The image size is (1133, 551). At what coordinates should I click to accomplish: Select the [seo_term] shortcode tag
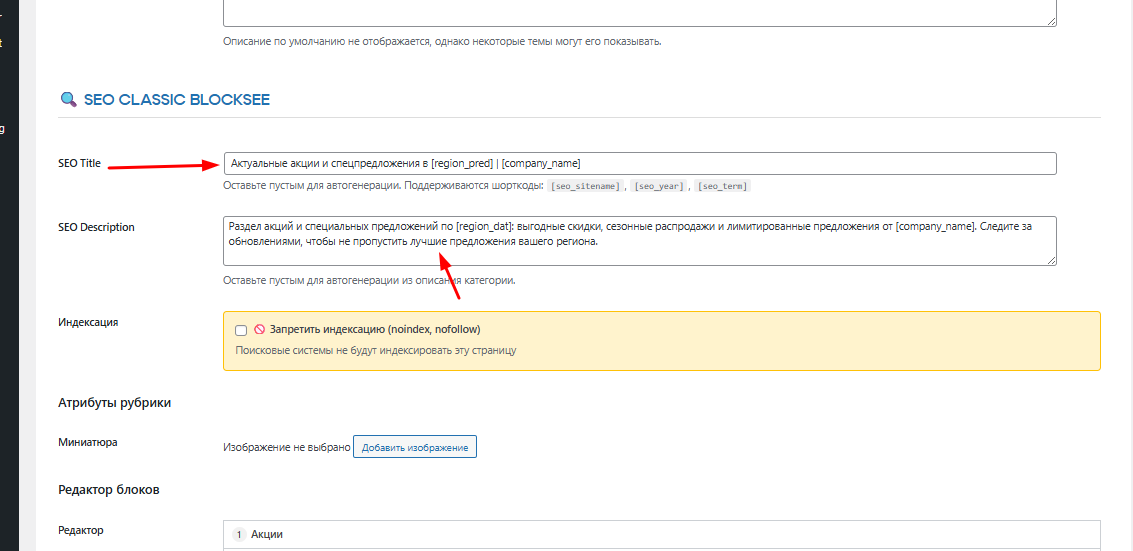tap(722, 186)
